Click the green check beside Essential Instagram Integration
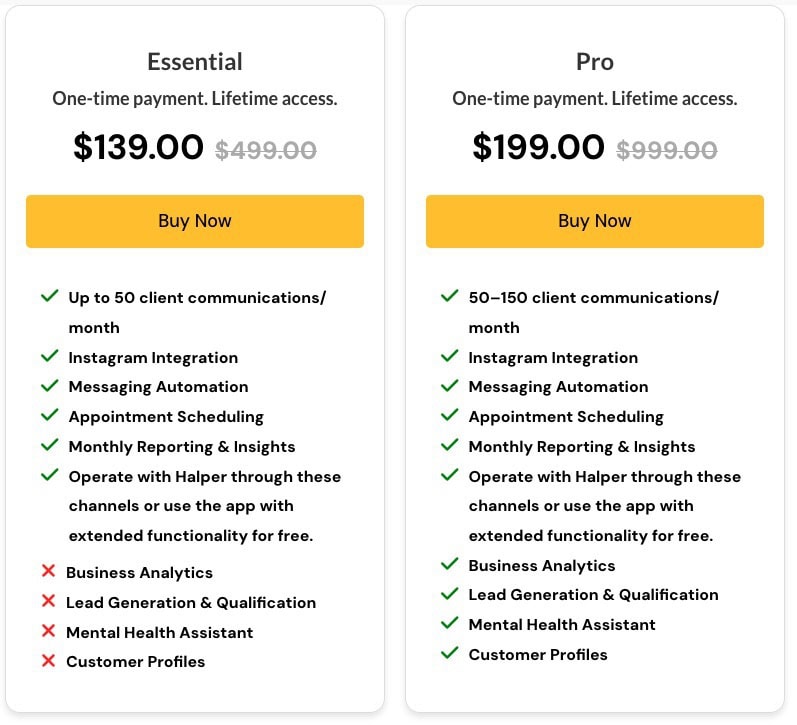The width and height of the screenshot is (797, 725). tap(49, 356)
